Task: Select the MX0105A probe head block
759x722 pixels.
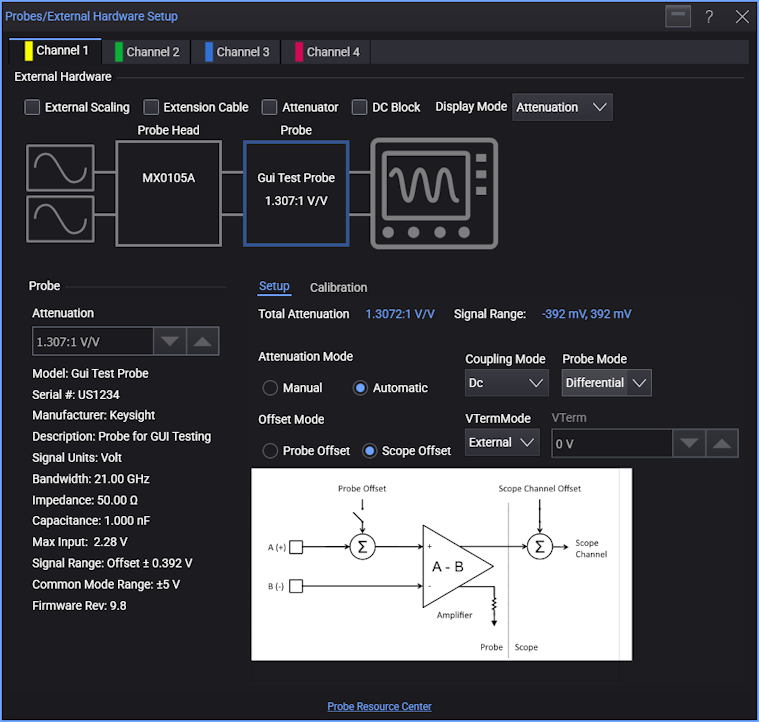Action: pos(168,193)
